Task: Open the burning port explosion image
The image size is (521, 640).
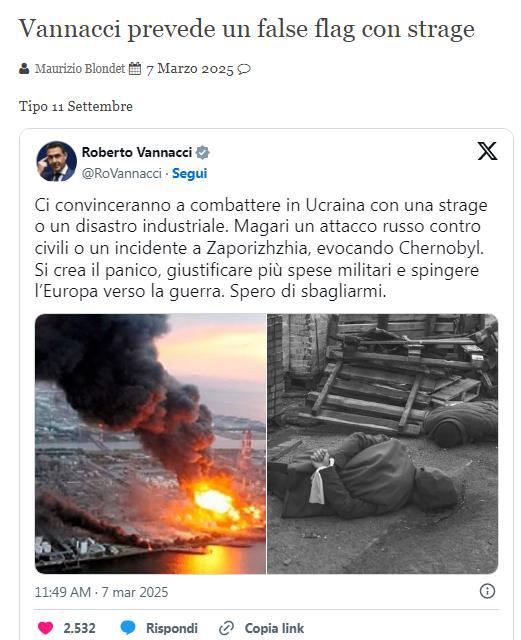Action: point(150,444)
